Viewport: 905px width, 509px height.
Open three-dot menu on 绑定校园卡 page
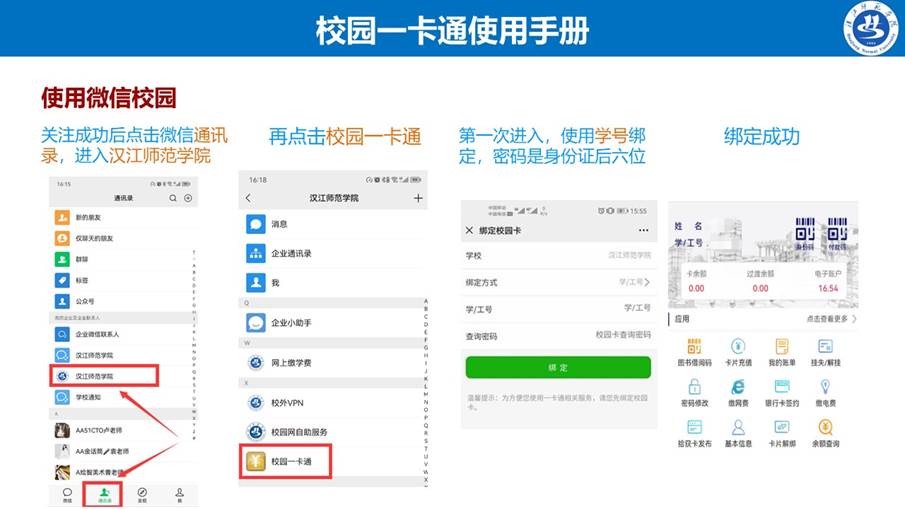point(644,230)
